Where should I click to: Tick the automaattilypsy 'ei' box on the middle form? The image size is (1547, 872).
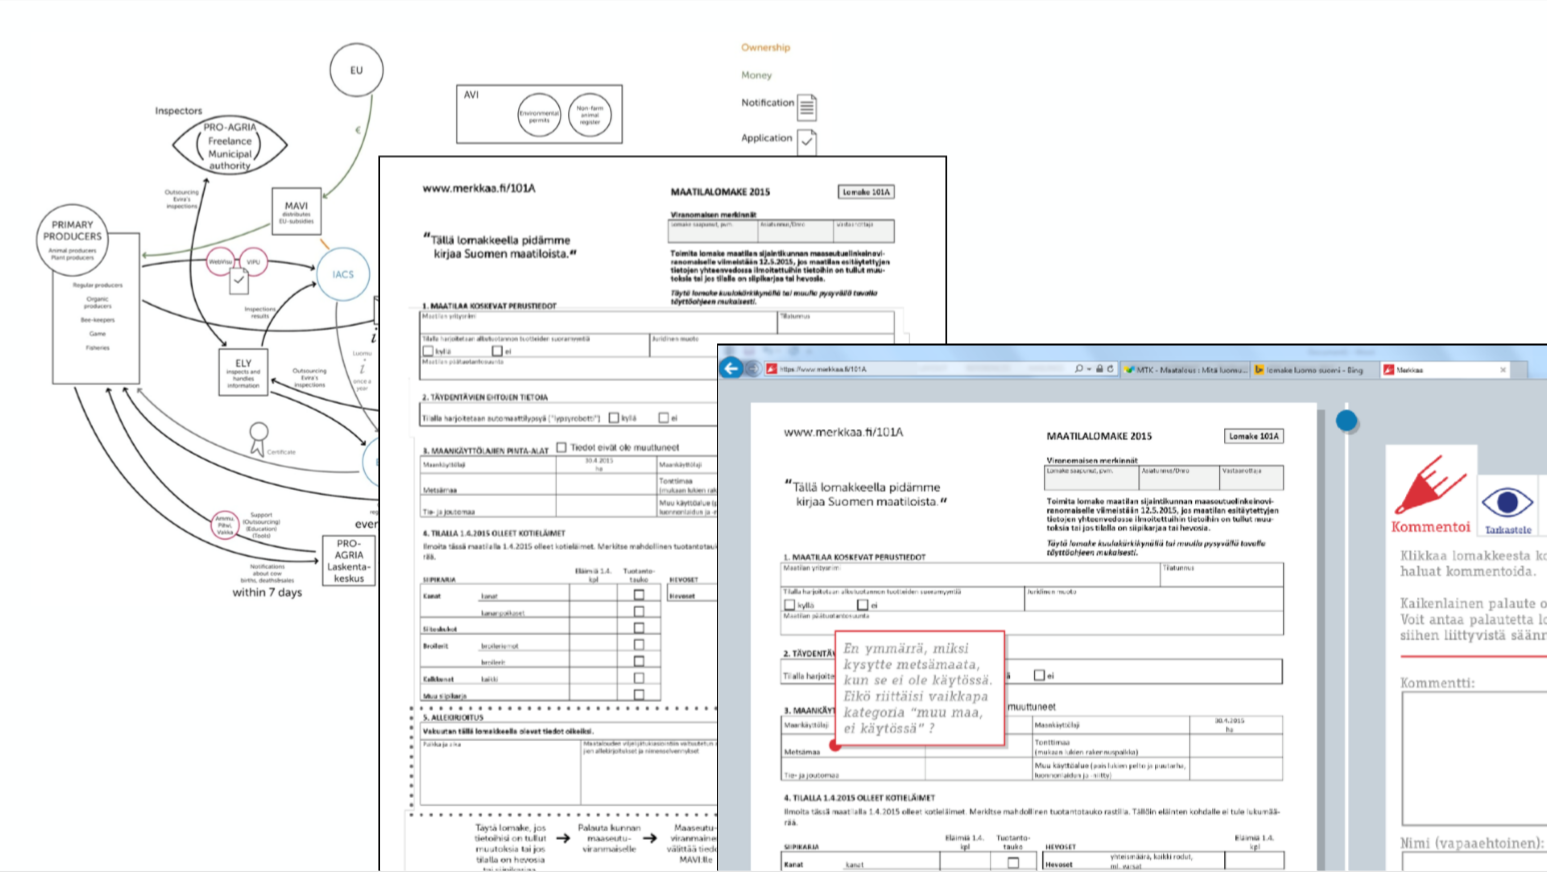coord(663,418)
